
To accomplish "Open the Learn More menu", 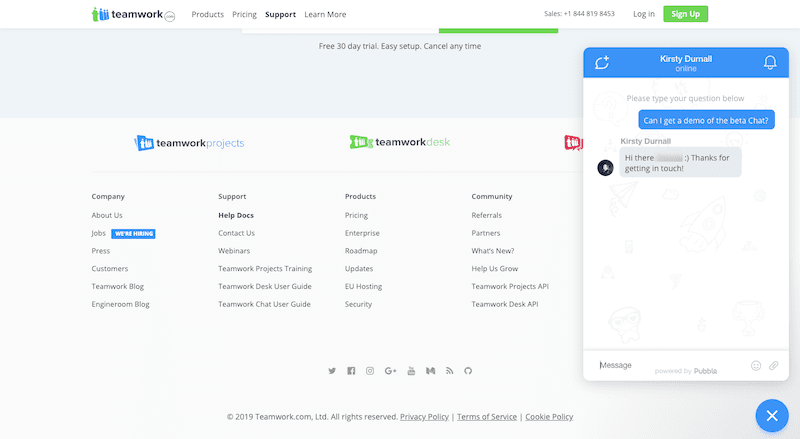I will point(325,14).
